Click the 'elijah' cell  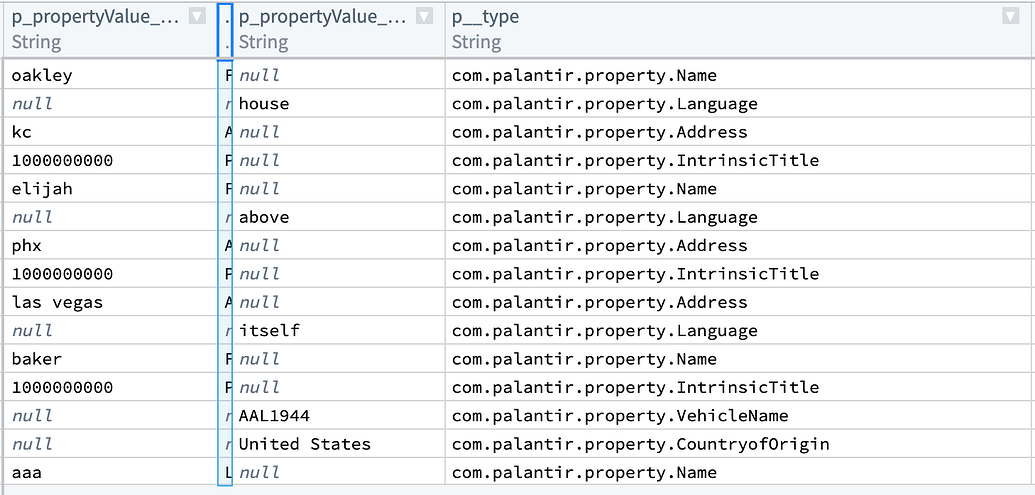(42, 189)
